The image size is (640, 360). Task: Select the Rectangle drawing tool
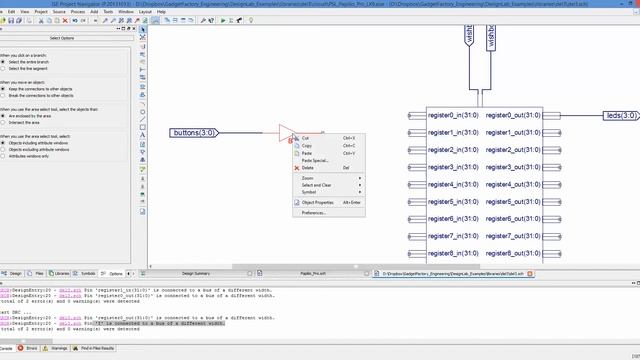click(142, 127)
